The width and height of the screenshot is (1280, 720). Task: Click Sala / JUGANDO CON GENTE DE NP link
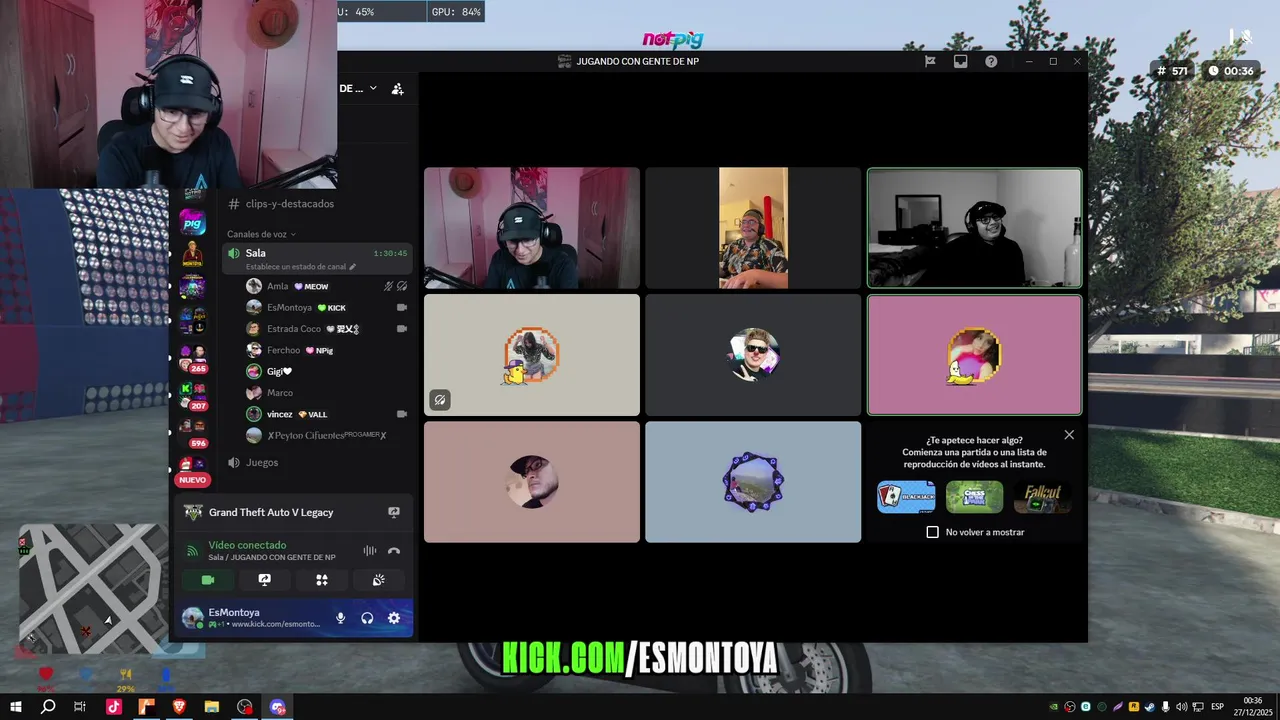point(272,557)
